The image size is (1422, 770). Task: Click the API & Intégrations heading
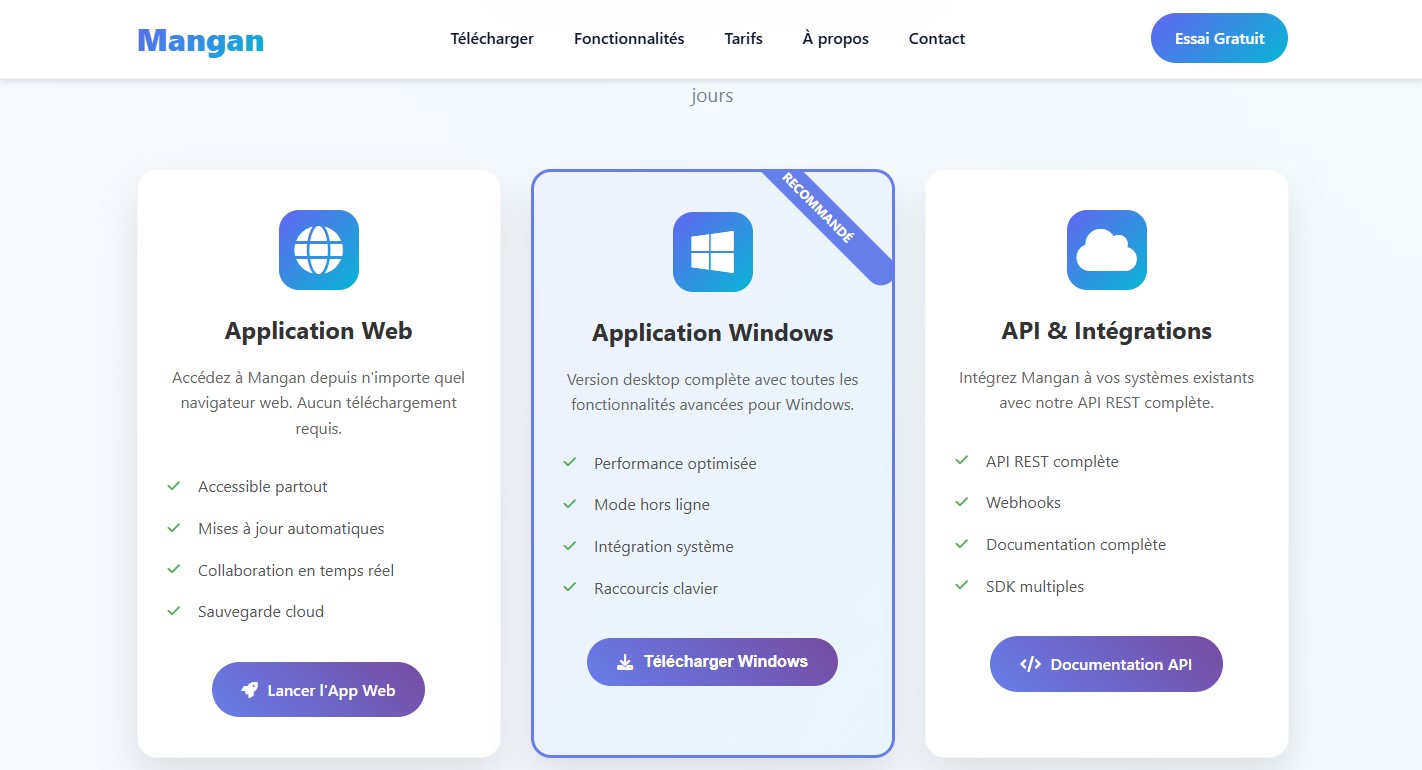click(x=1106, y=331)
